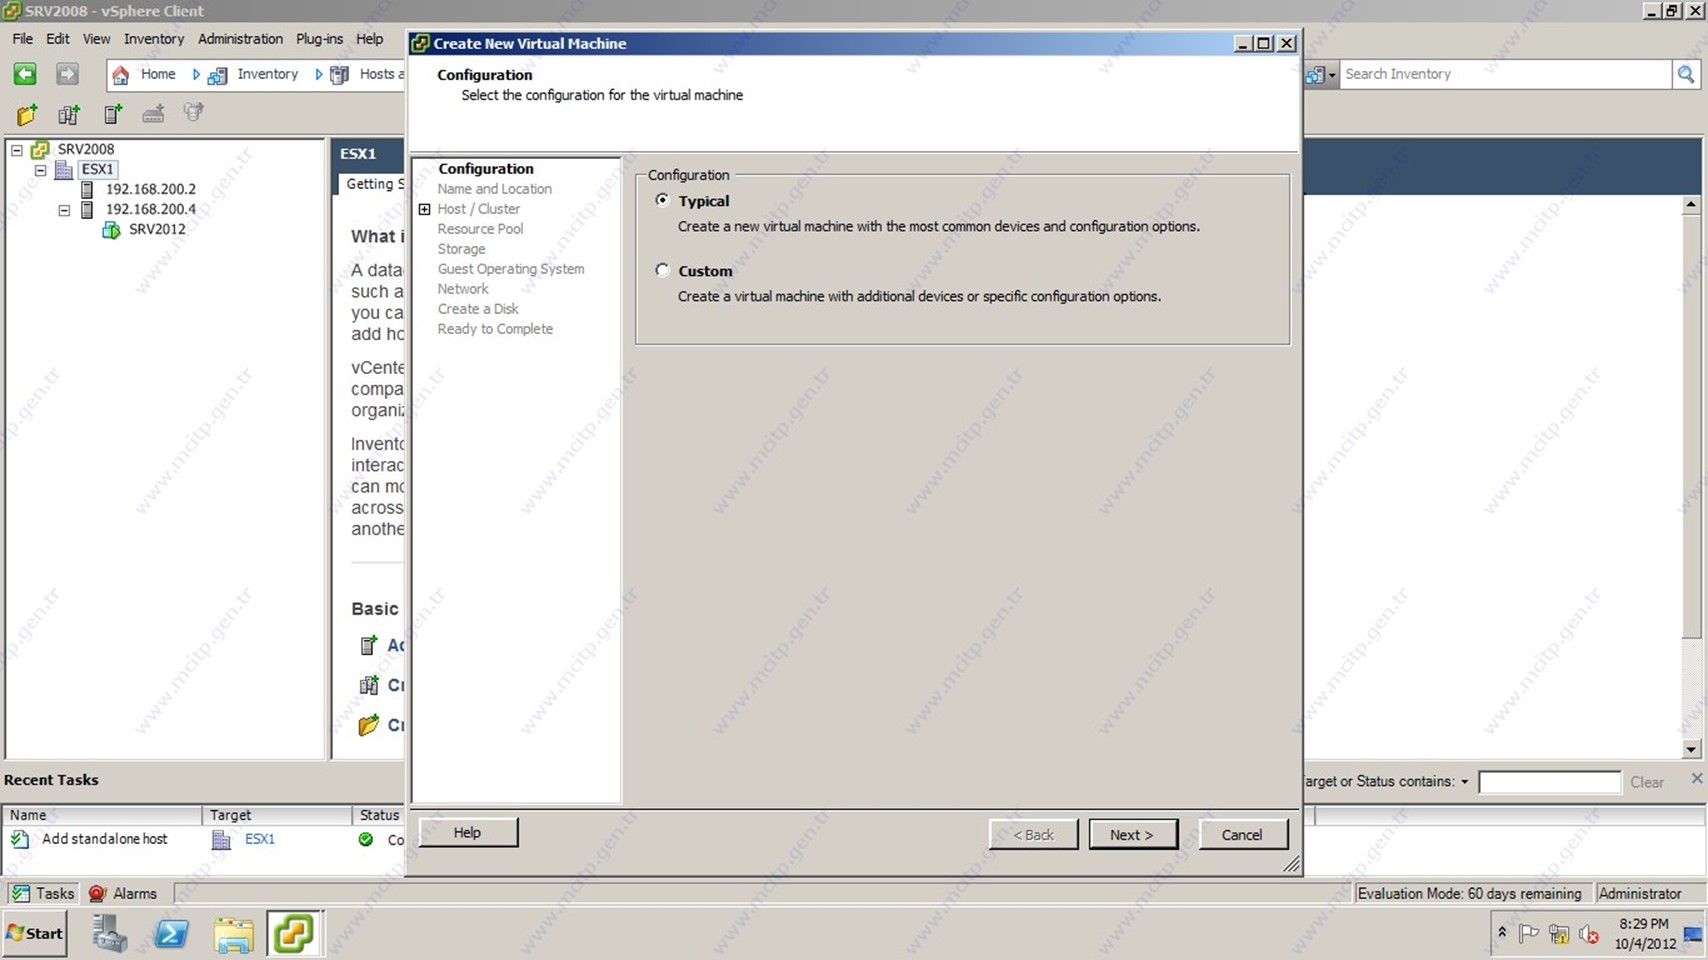1708x960 pixels.
Task: Cancel the Create New Virtual Machine wizard
Action: (1243, 834)
